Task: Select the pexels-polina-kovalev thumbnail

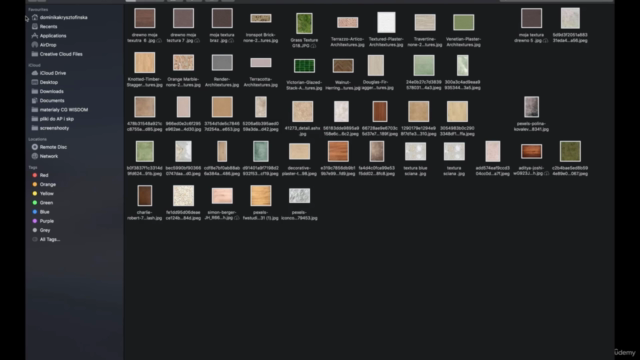Action: (531, 107)
